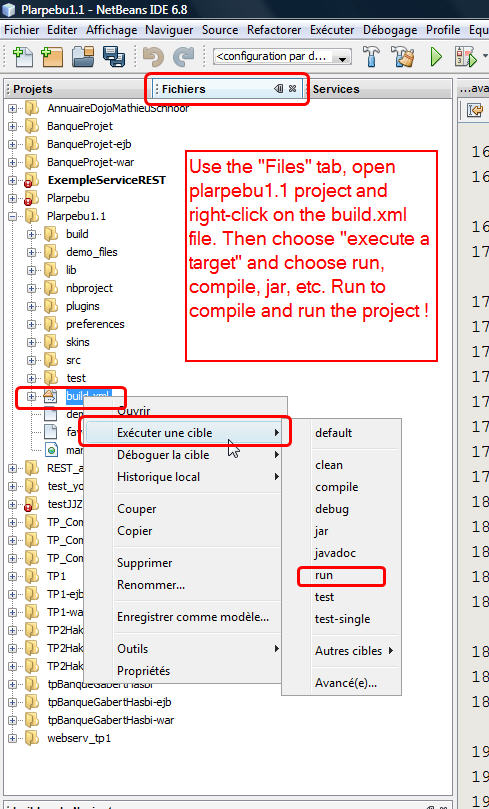Open the Exécuter une cible submenu

tap(183, 433)
